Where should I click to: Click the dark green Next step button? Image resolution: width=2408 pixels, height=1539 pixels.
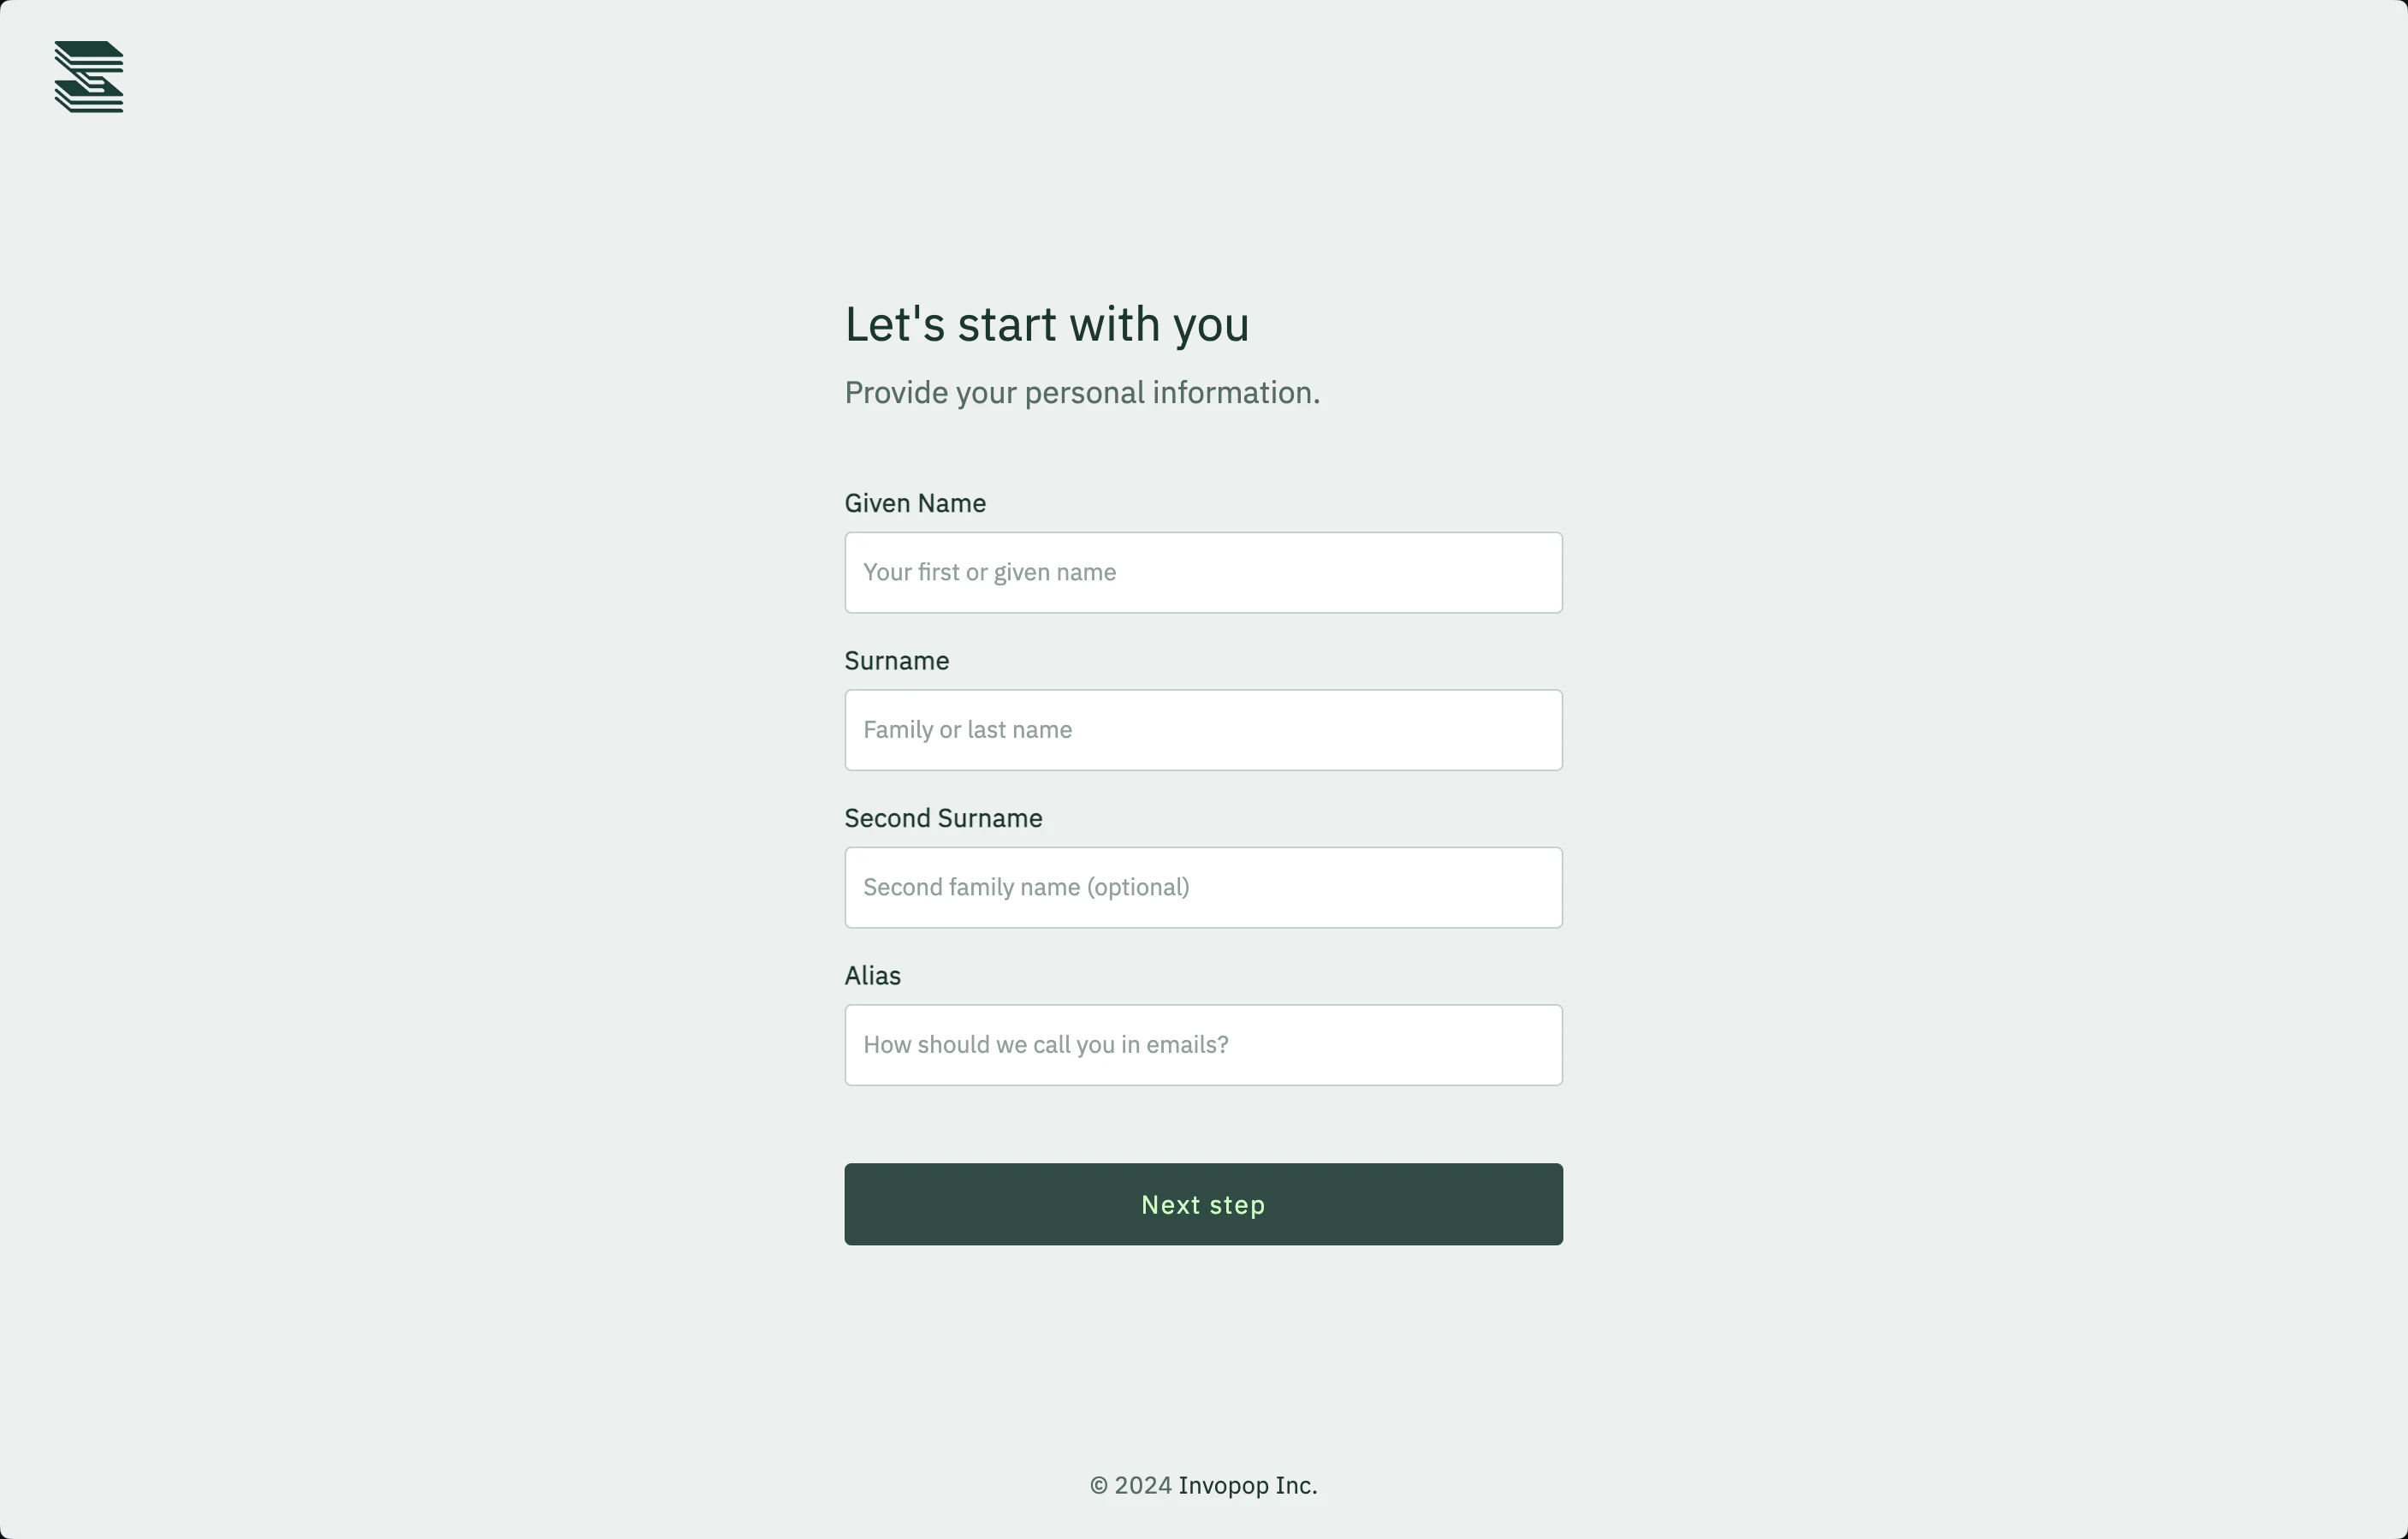point(1203,1204)
